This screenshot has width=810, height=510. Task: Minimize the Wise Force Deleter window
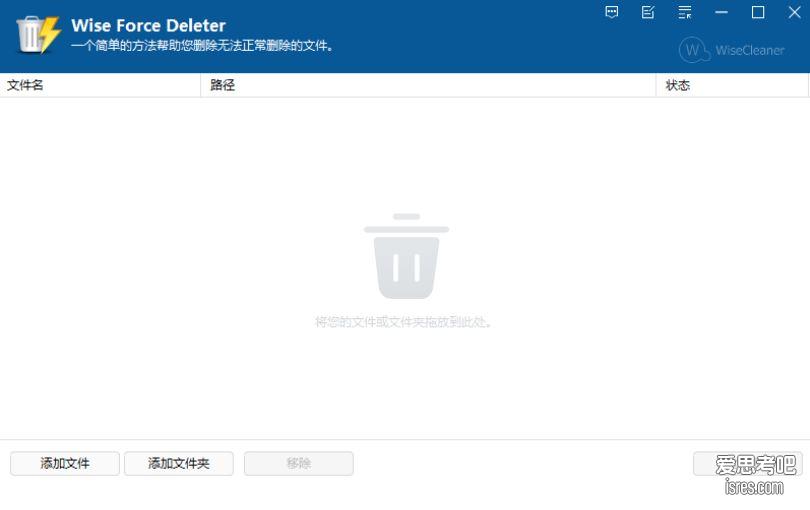pos(722,12)
